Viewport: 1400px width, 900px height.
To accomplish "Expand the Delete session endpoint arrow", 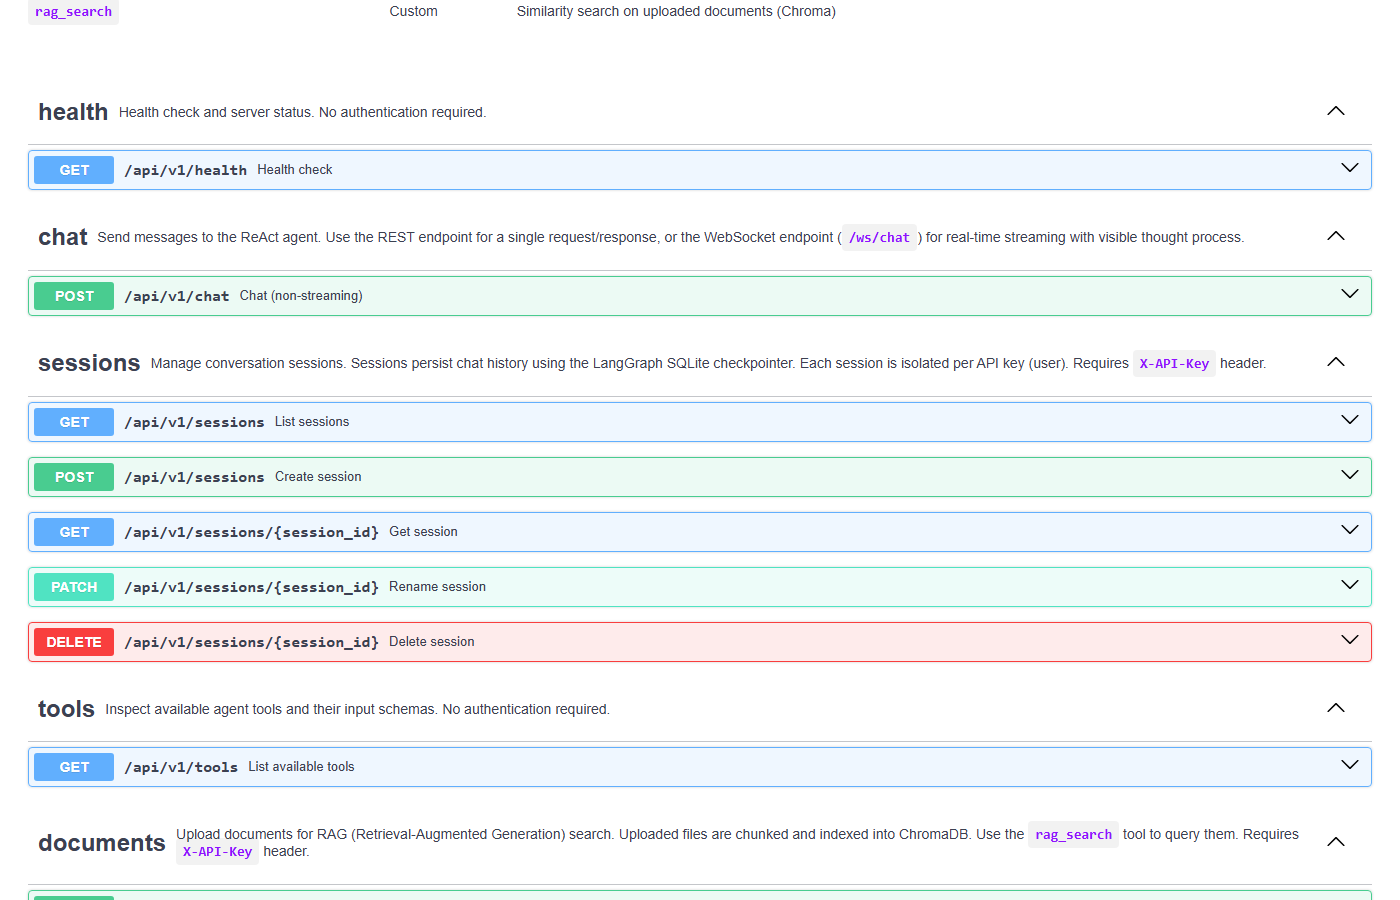I will click(1350, 640).
